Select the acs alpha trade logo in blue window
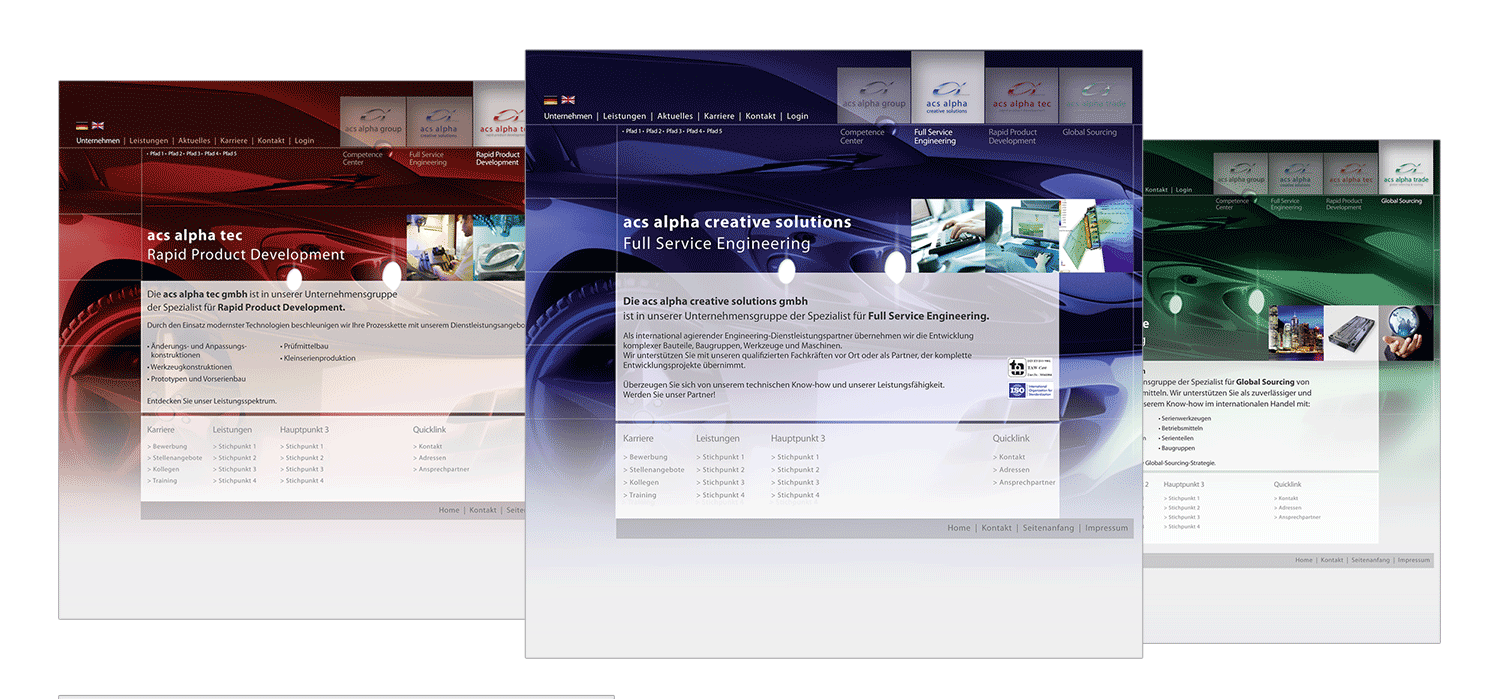 (1095, 96)
